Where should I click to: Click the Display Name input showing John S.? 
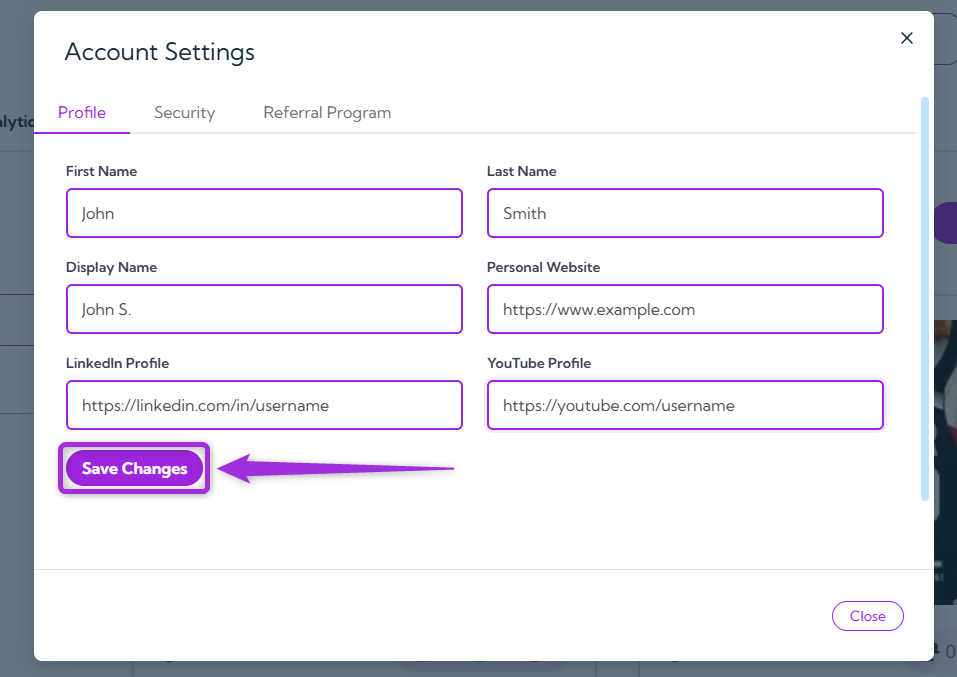pyautogui.click(x=264, y=309)
